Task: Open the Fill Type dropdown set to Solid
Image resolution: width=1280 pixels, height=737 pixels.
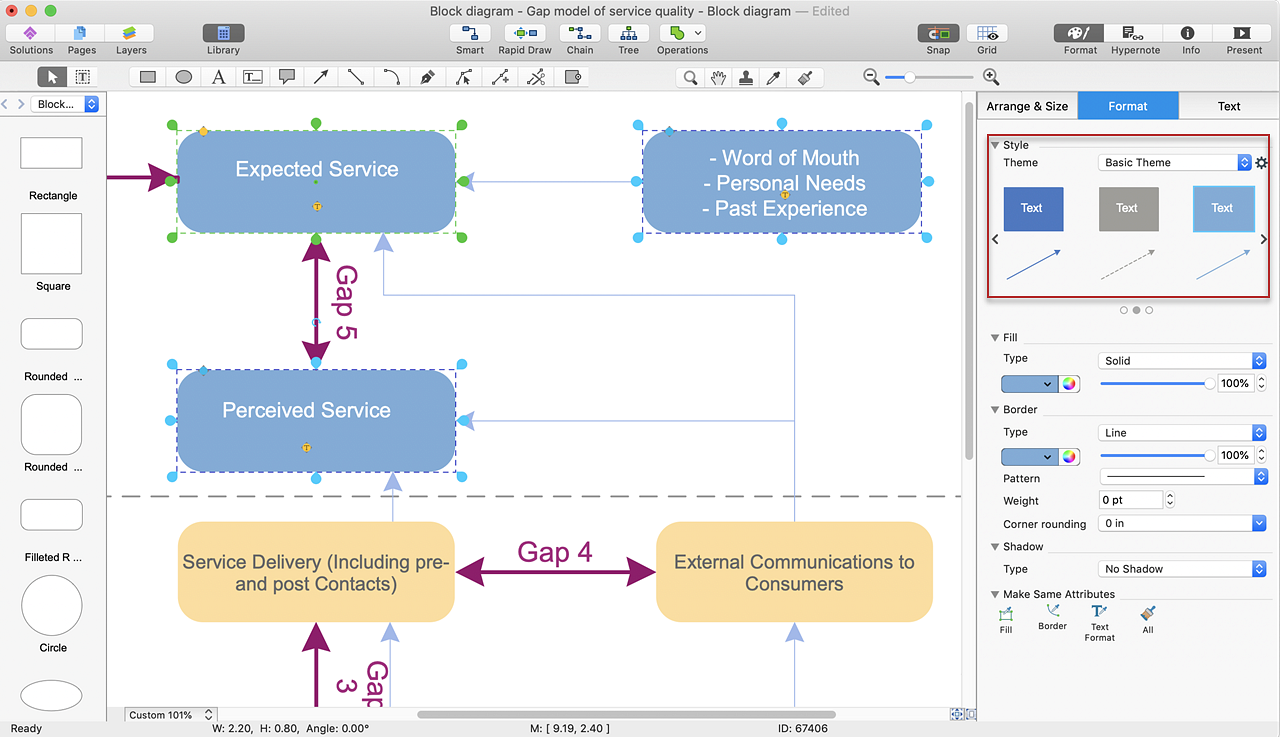Action: [x=1182, y=361]
